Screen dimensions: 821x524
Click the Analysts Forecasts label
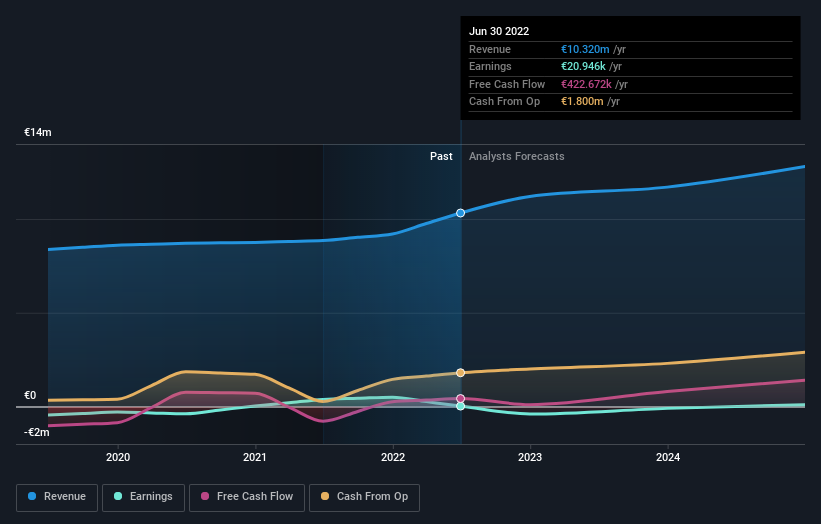517,156
